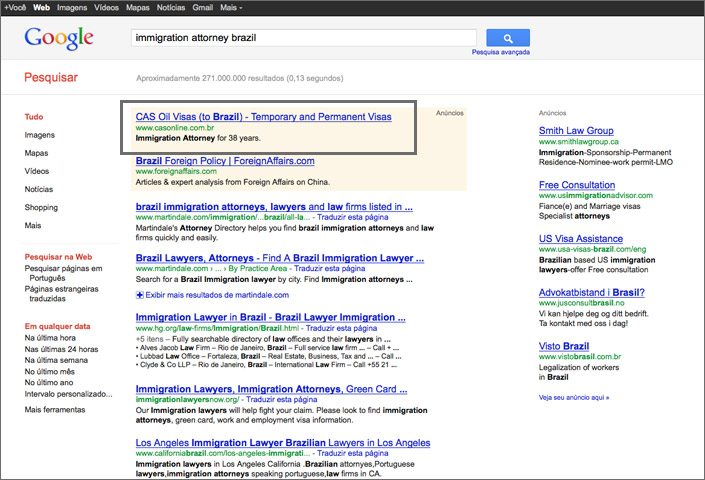Open Gmail from the top bar
This screenshot has height=480, width=705.
[x=202, y=8]
